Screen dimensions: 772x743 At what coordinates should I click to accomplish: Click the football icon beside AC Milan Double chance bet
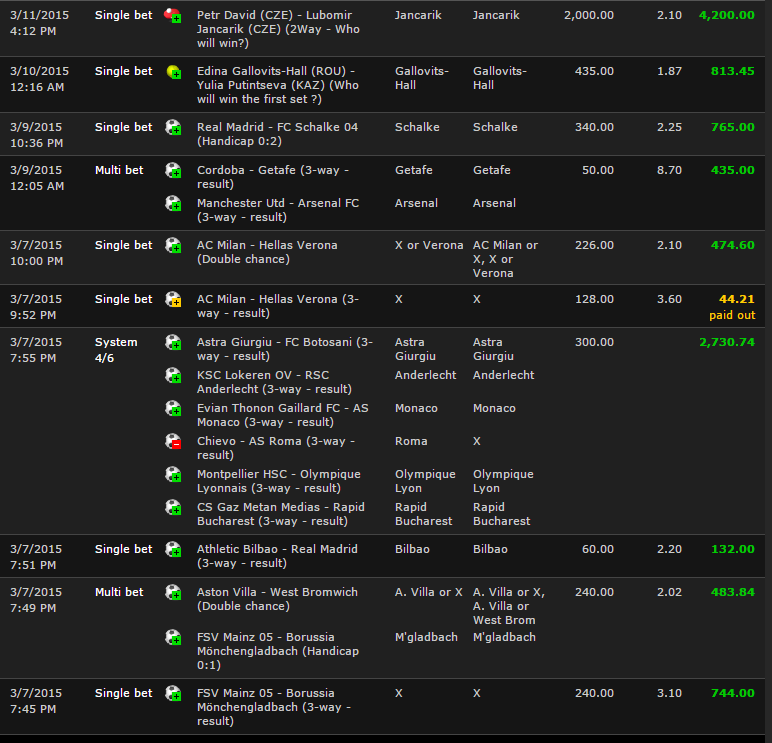tap(173, 246)
